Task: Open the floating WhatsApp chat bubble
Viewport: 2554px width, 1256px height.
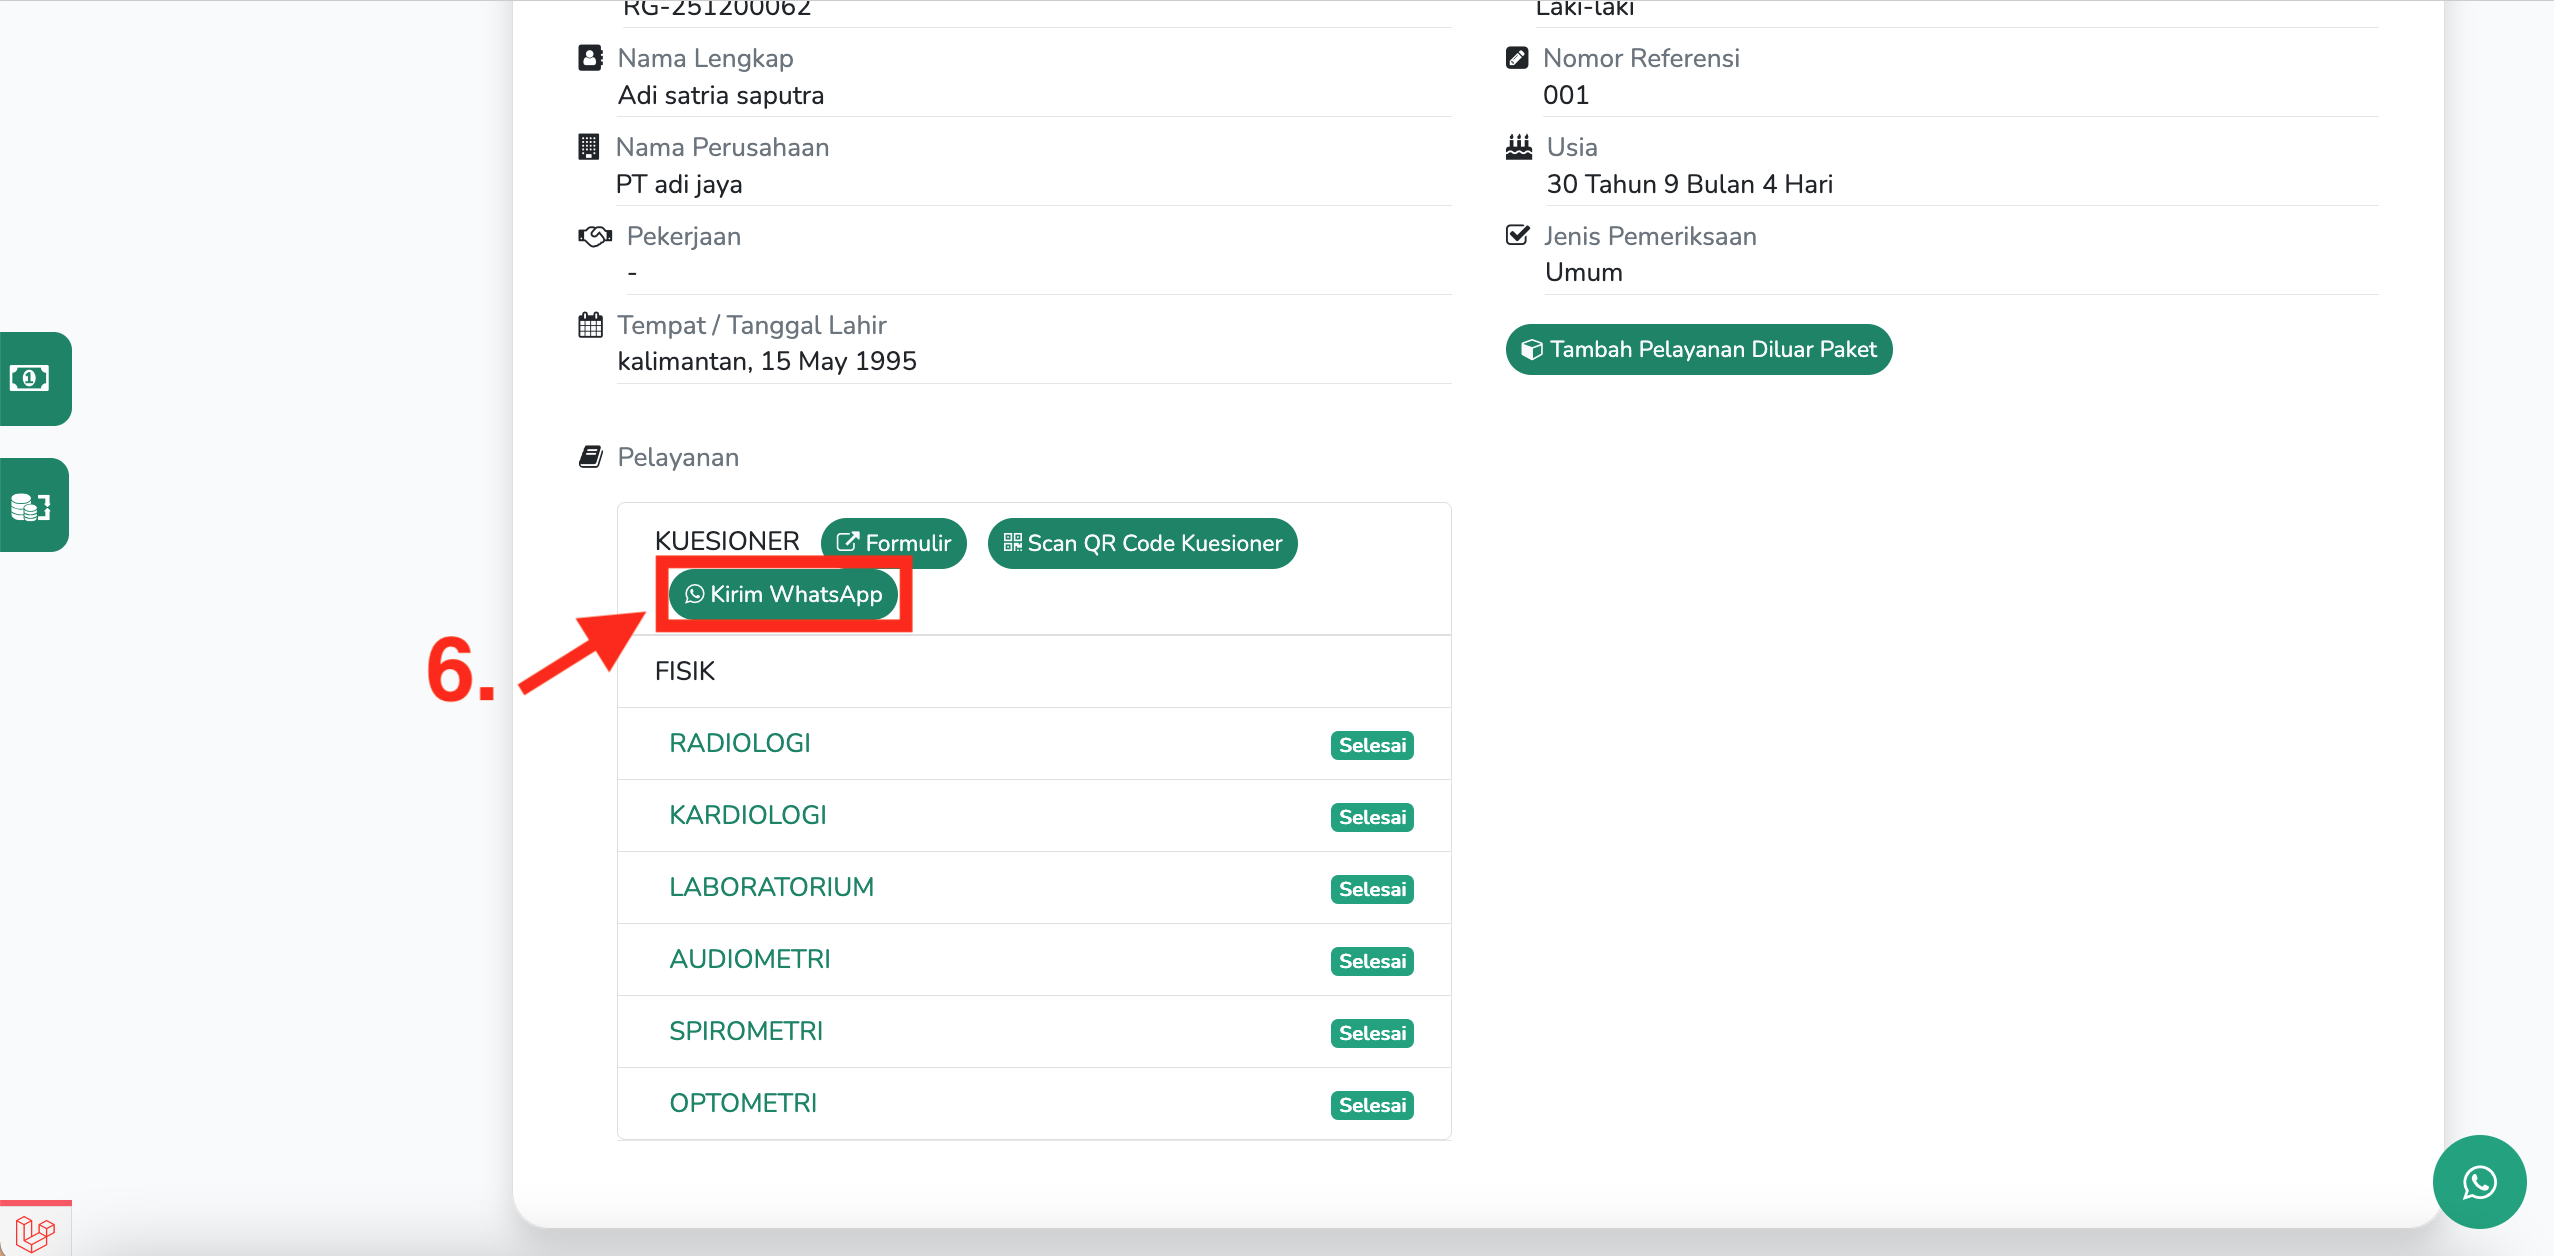Action: (x=2479, y=1182)
